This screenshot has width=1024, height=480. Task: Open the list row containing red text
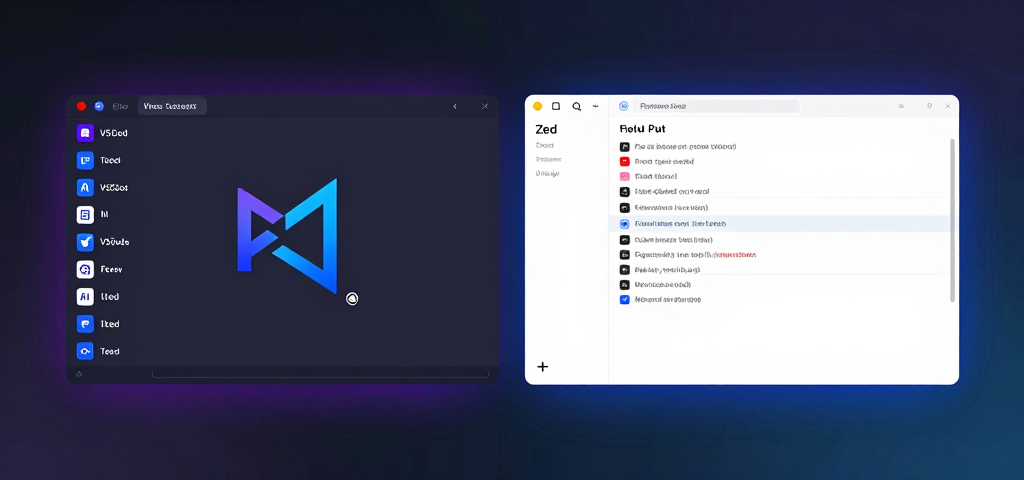point(690,255)
